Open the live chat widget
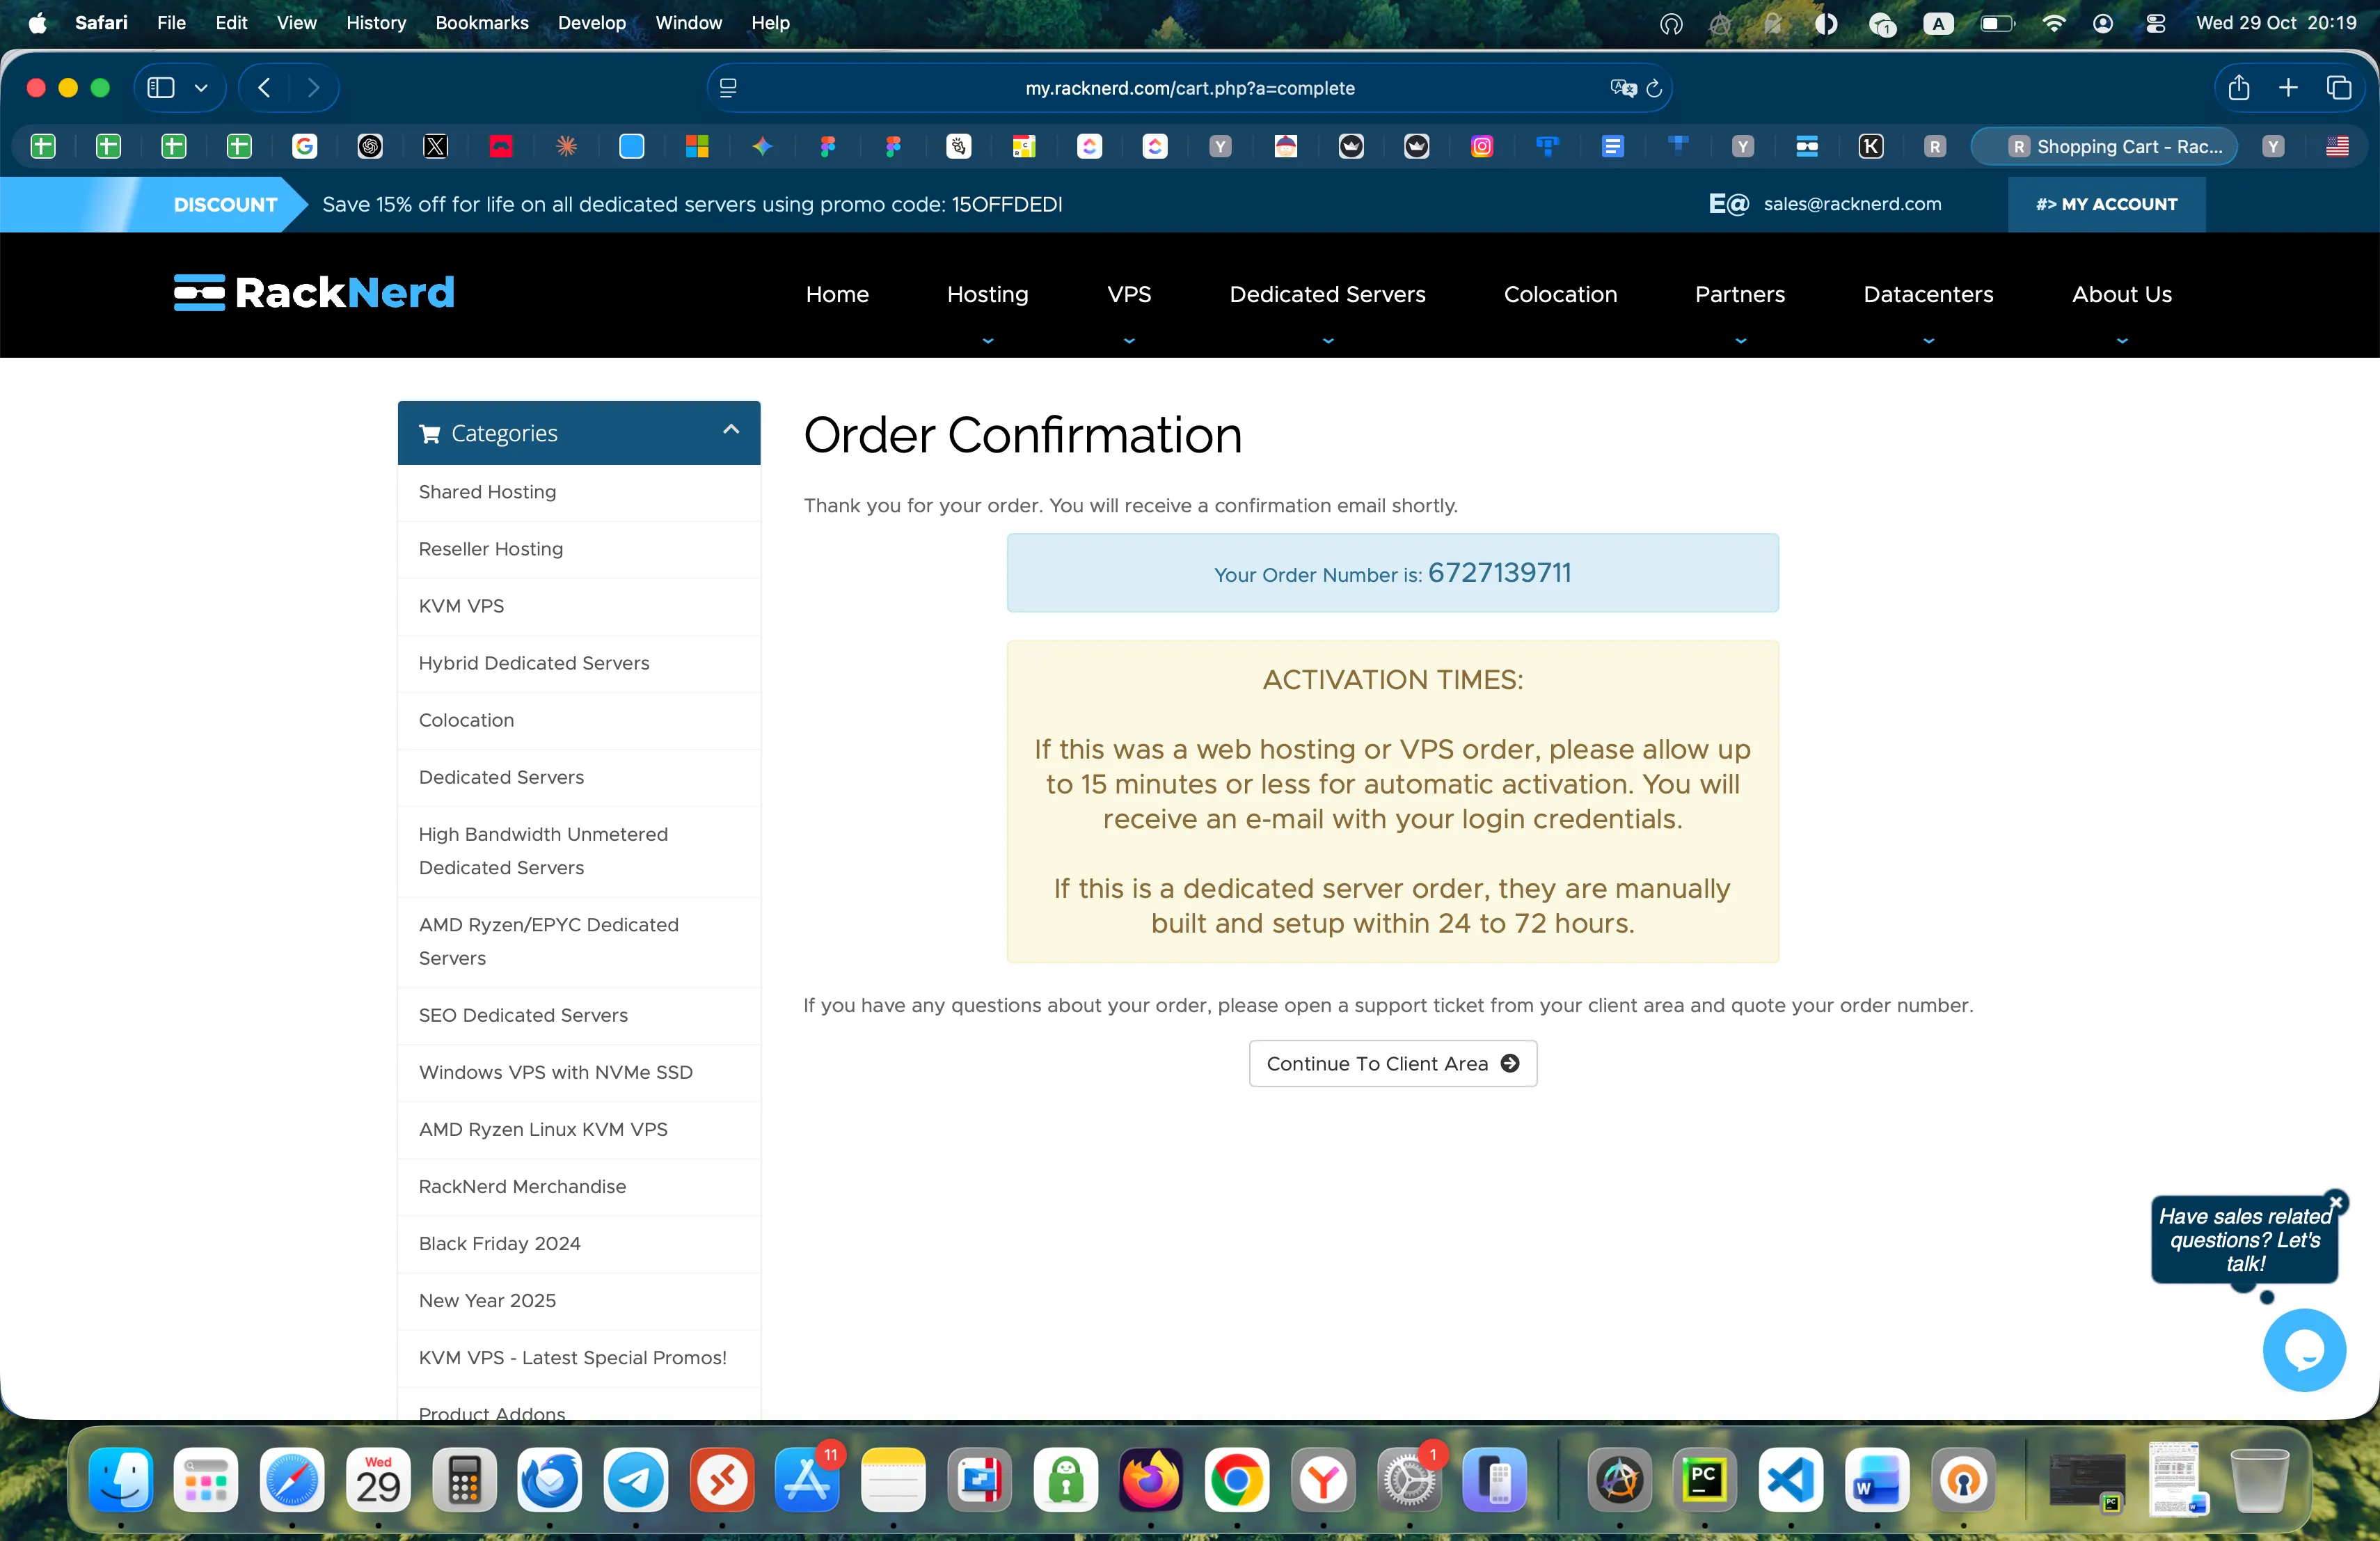 point(2304,1350)
